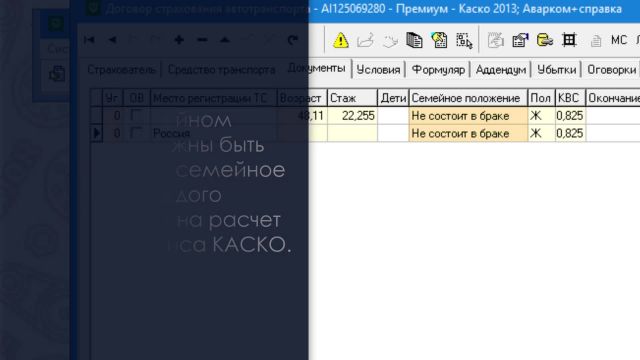The image size is (640, 360).
Task: Click the greyed page icon before MC
Action: click(596, 41)
